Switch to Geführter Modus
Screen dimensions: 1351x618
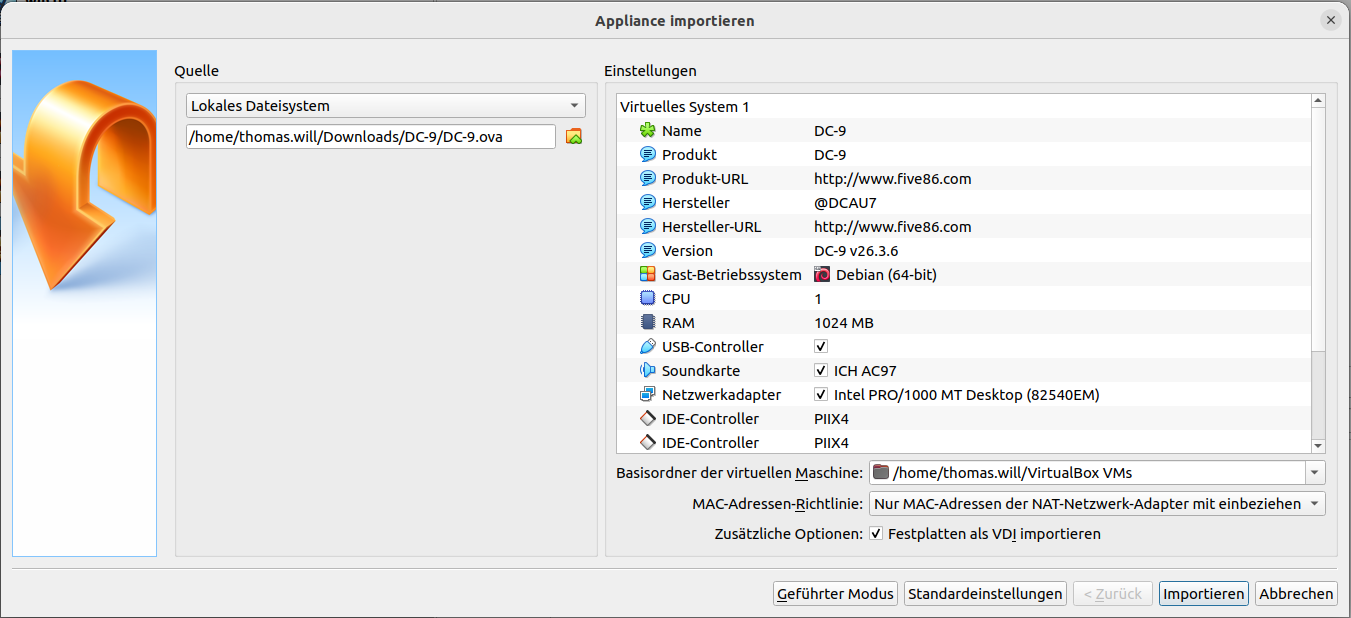tap(835, 594)
